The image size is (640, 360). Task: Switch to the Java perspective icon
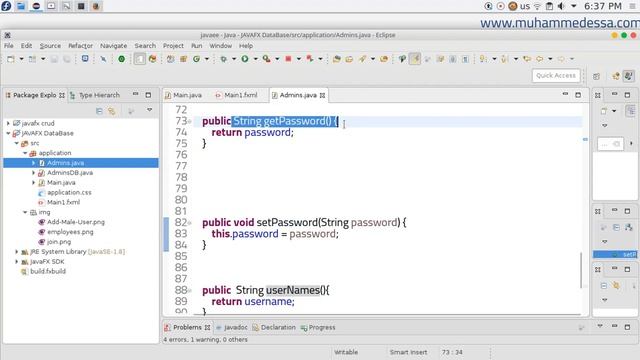629,76
